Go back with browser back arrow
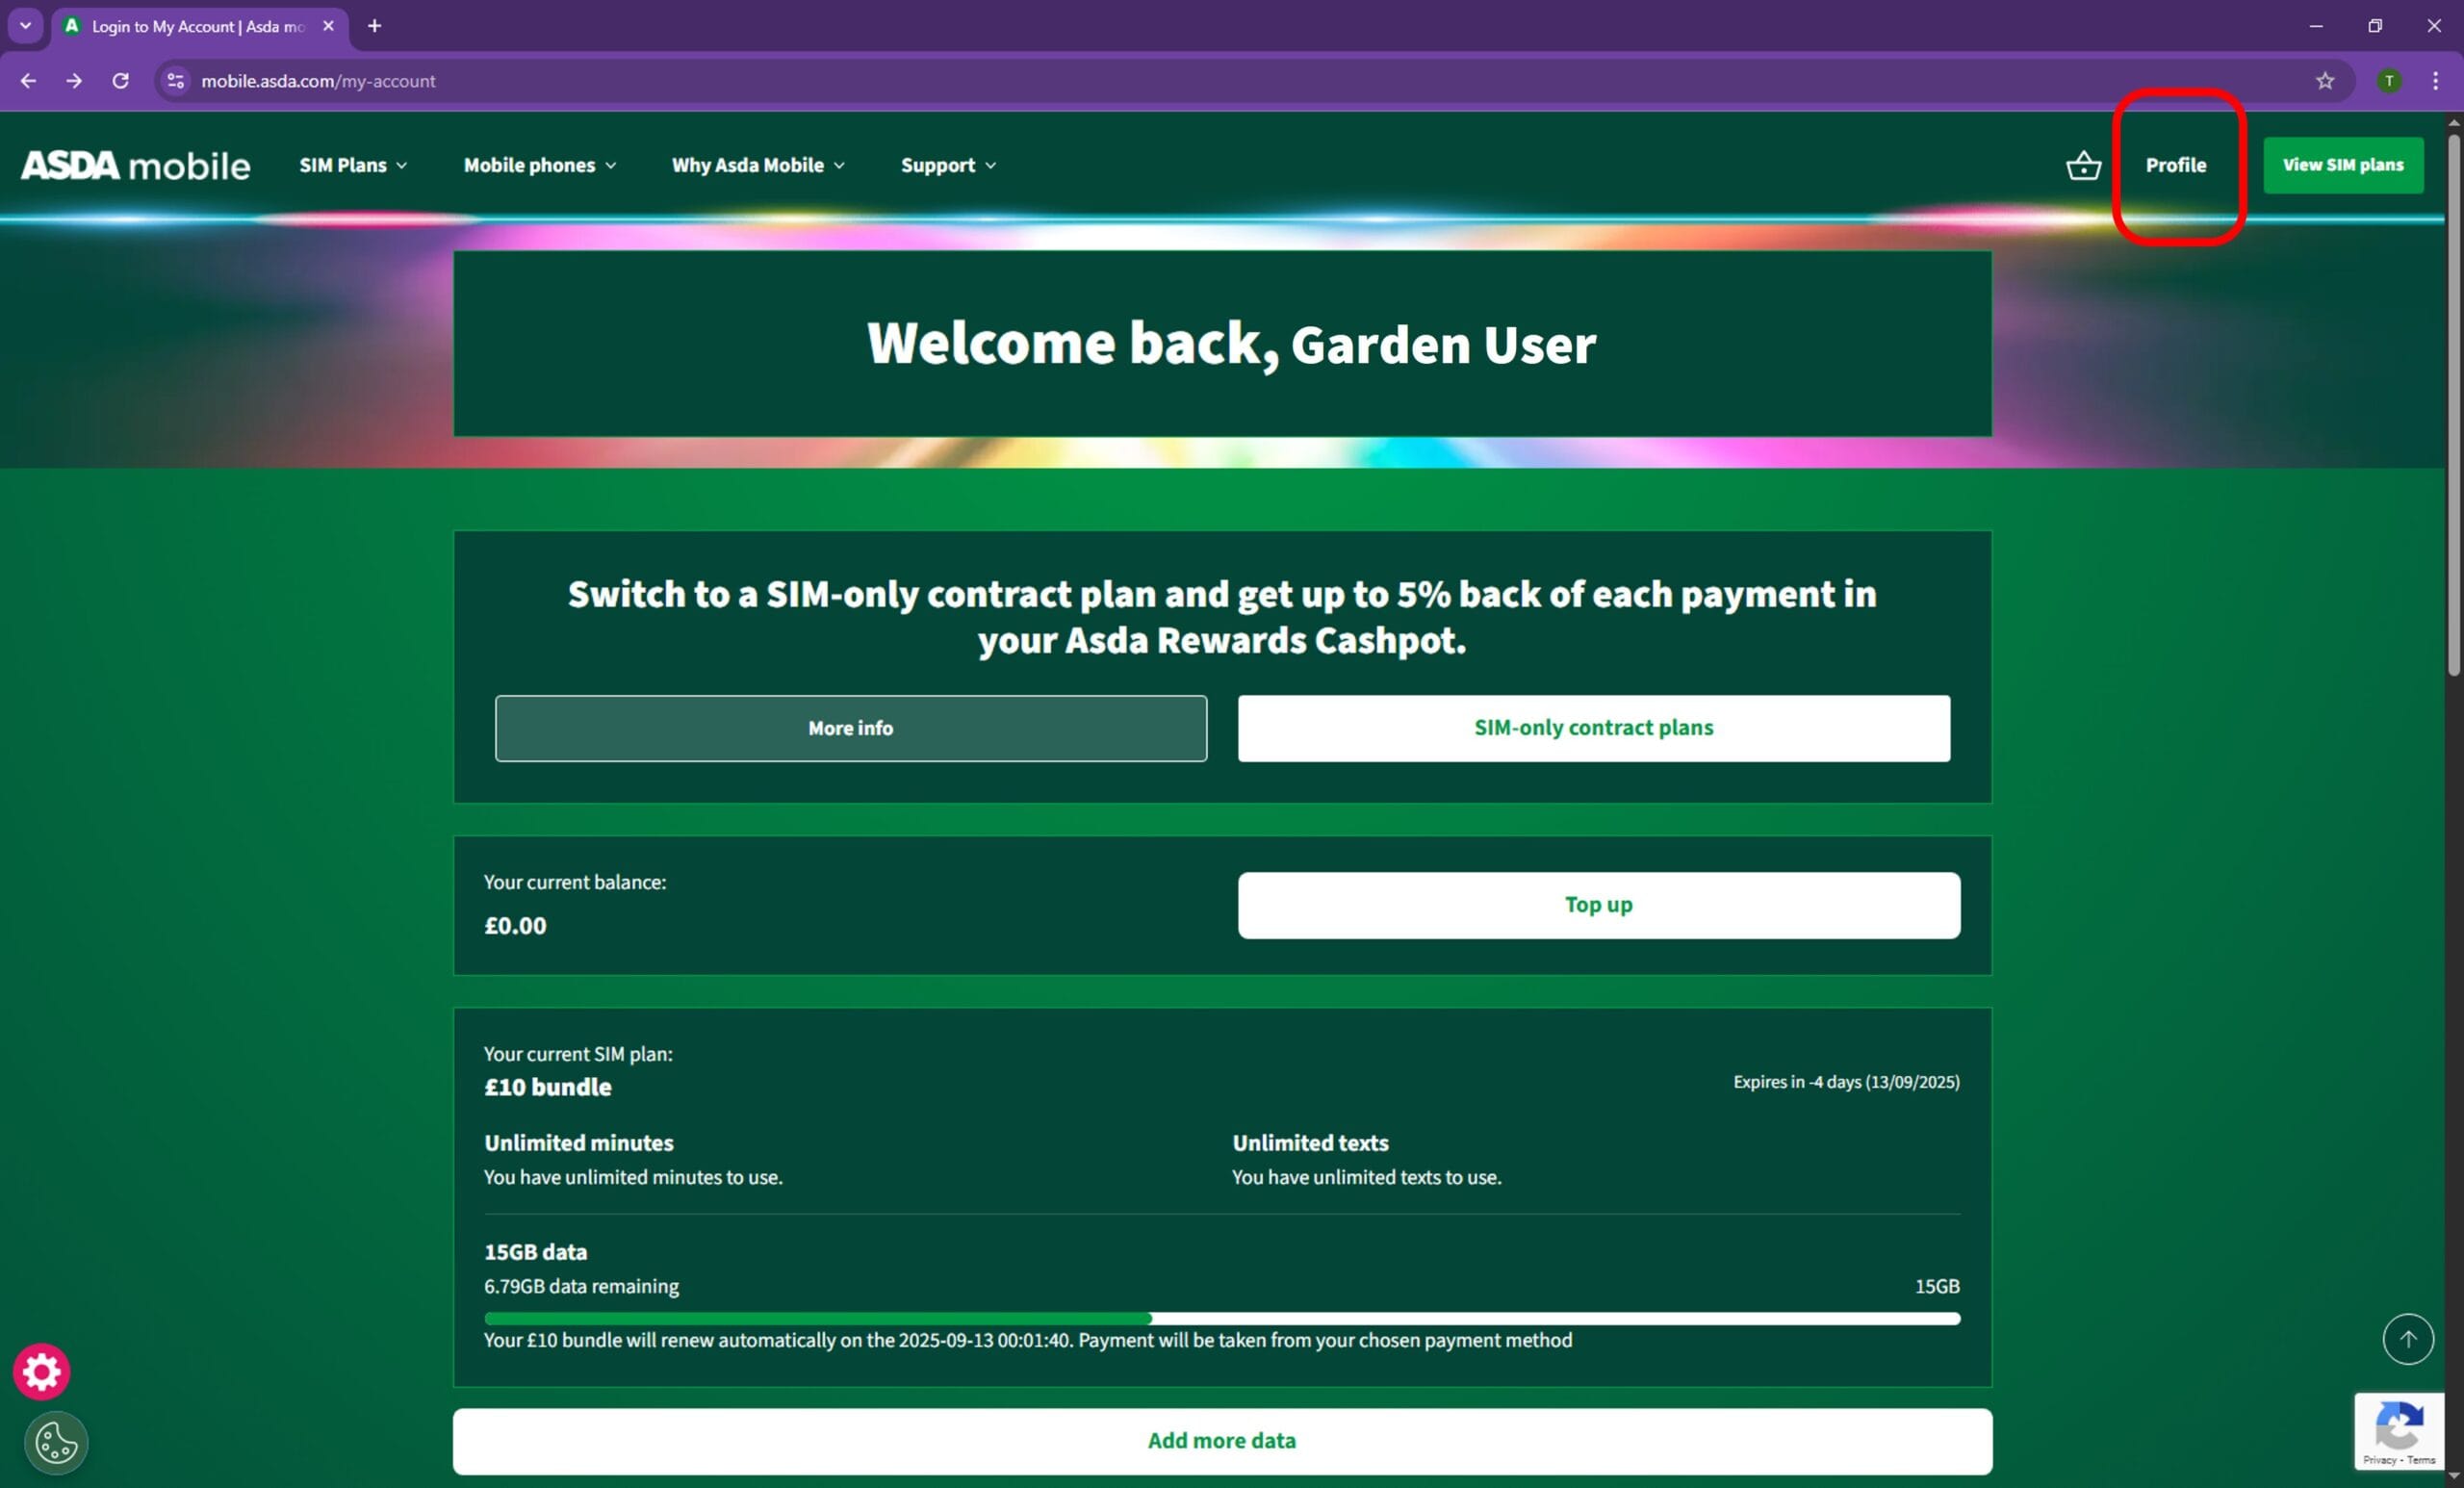This screenshot has width=2464, height=1488. pos(28,81)
